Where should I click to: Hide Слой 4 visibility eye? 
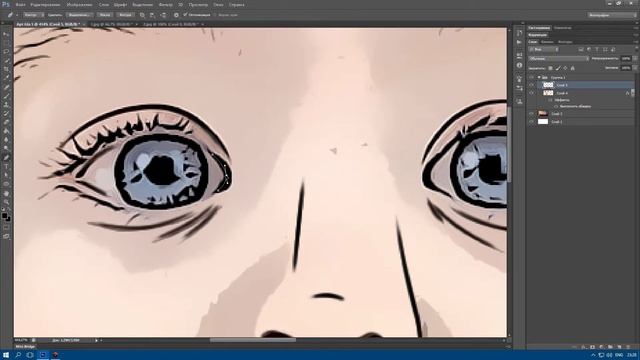click(531, 93)
